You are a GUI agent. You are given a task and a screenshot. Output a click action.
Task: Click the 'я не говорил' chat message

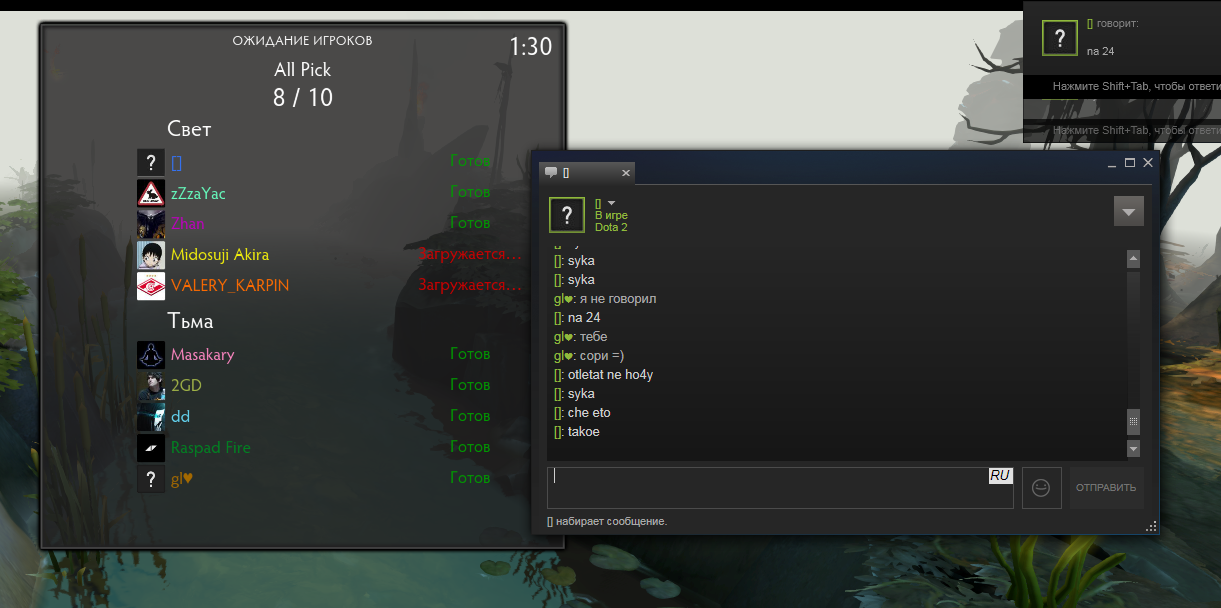[x=618, y=299]
